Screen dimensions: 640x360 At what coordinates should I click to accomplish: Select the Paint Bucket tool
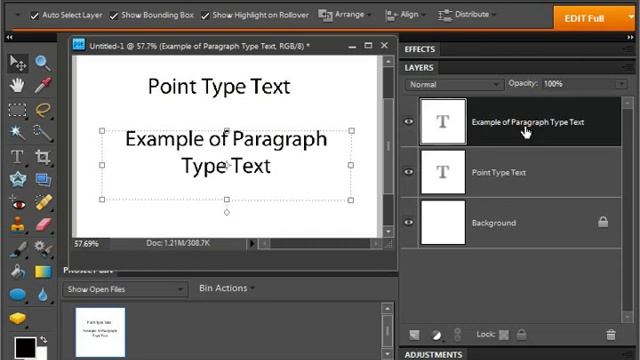pos(18,271)
